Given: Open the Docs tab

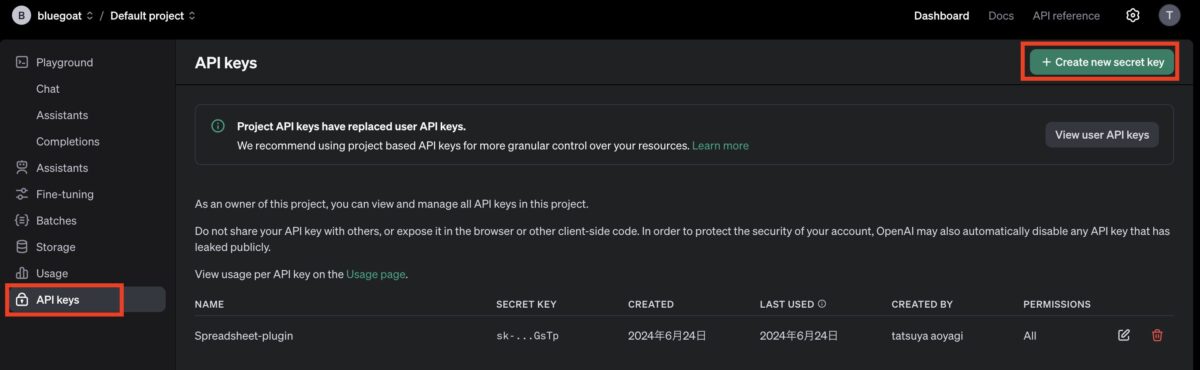Looking at the screenshot, I should click(x=1001, y=16).
